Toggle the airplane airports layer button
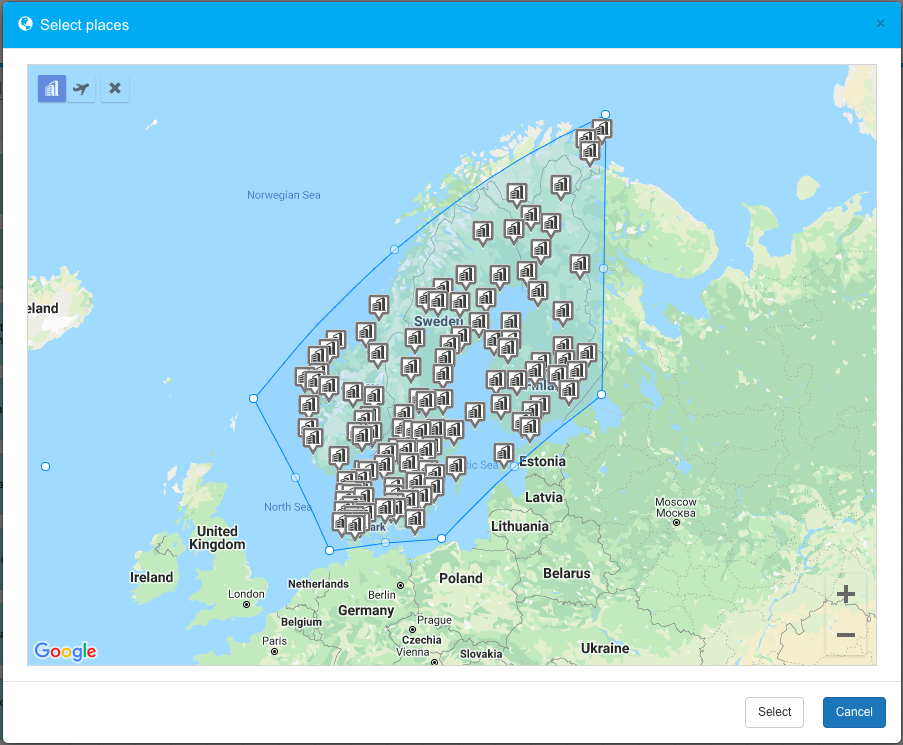The height and width of the screenshot is (745, 903). (82, 89)
